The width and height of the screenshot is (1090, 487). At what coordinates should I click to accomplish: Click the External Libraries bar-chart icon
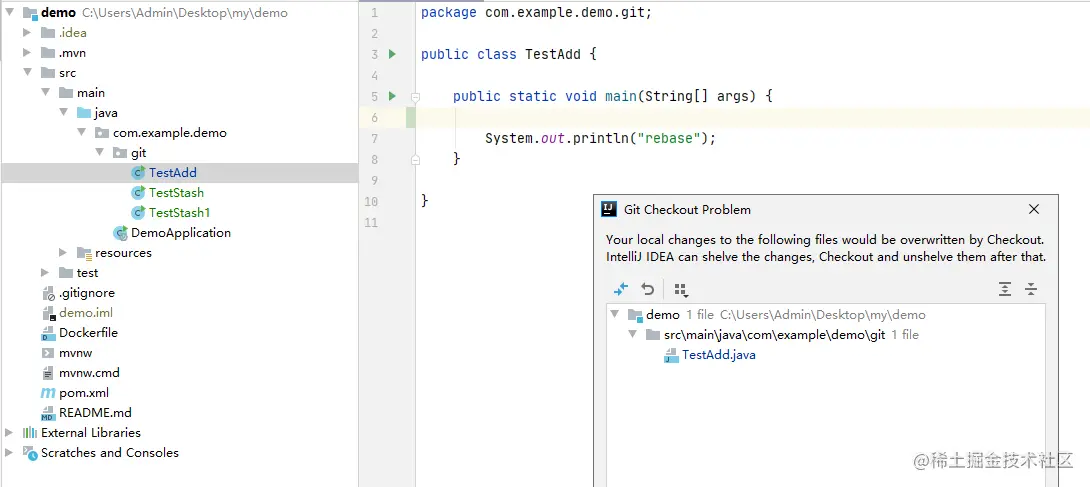[30, 433]
